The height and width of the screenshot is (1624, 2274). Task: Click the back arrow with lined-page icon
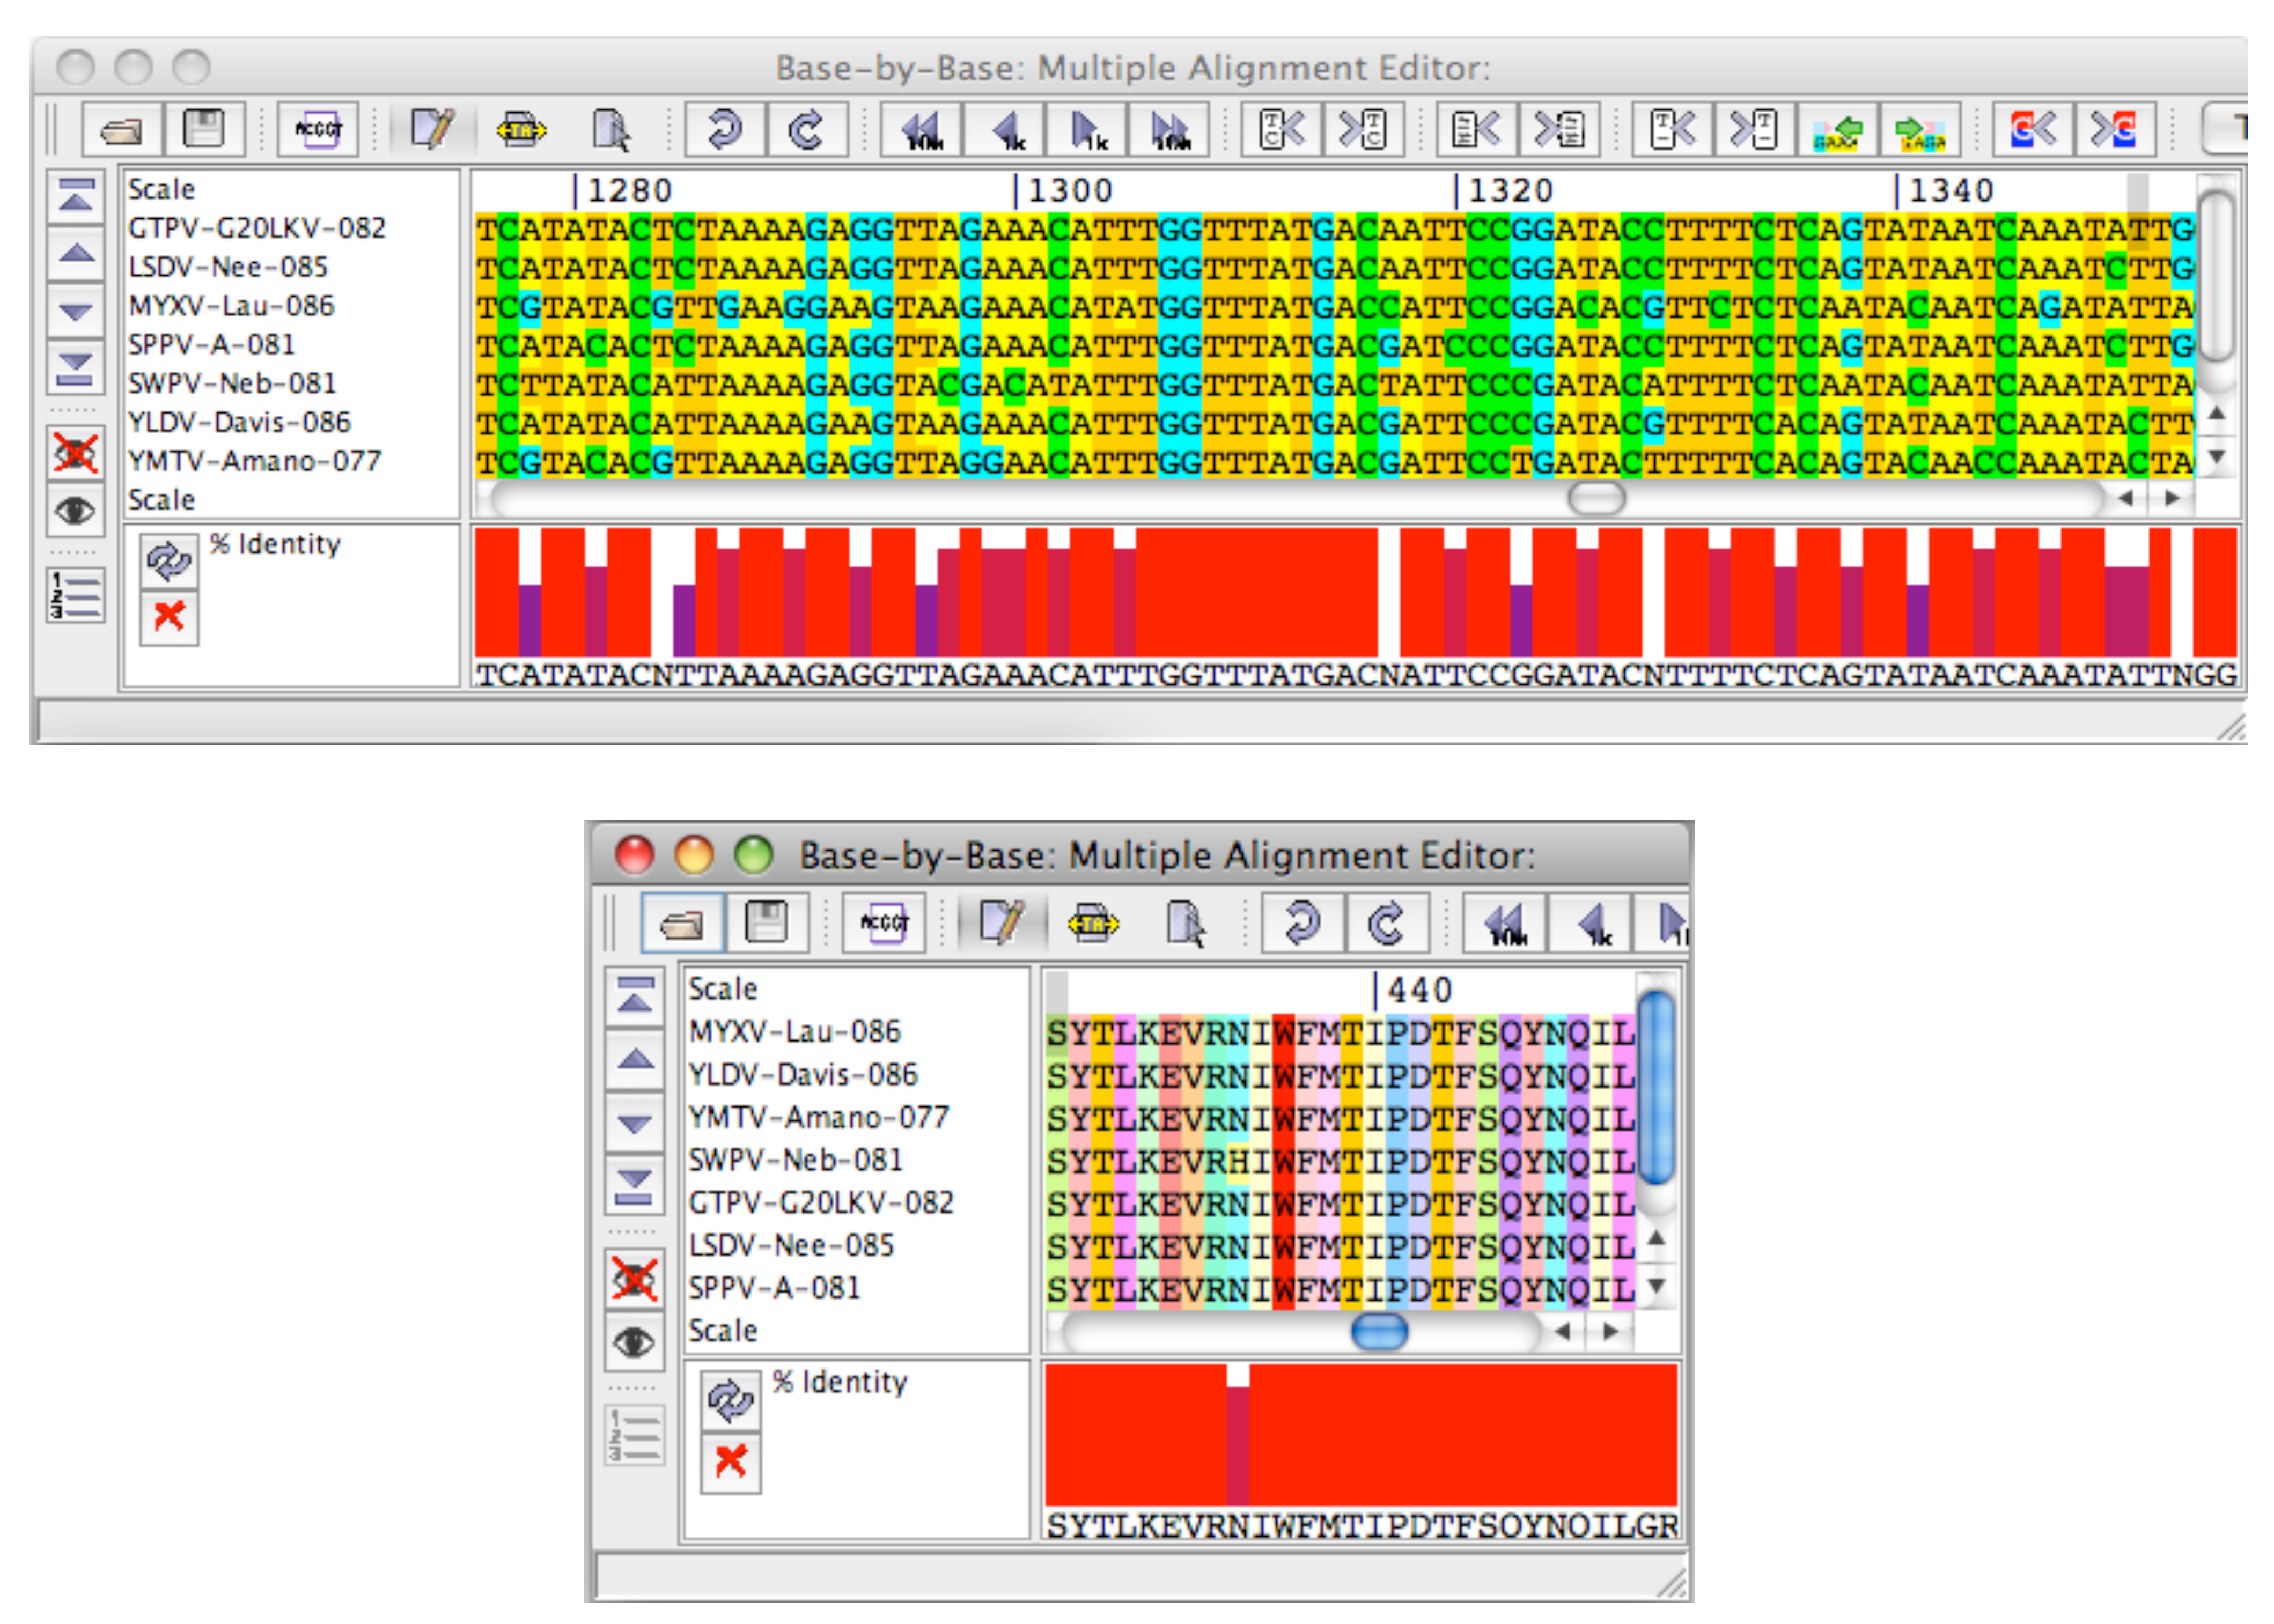click(1477, 130)
